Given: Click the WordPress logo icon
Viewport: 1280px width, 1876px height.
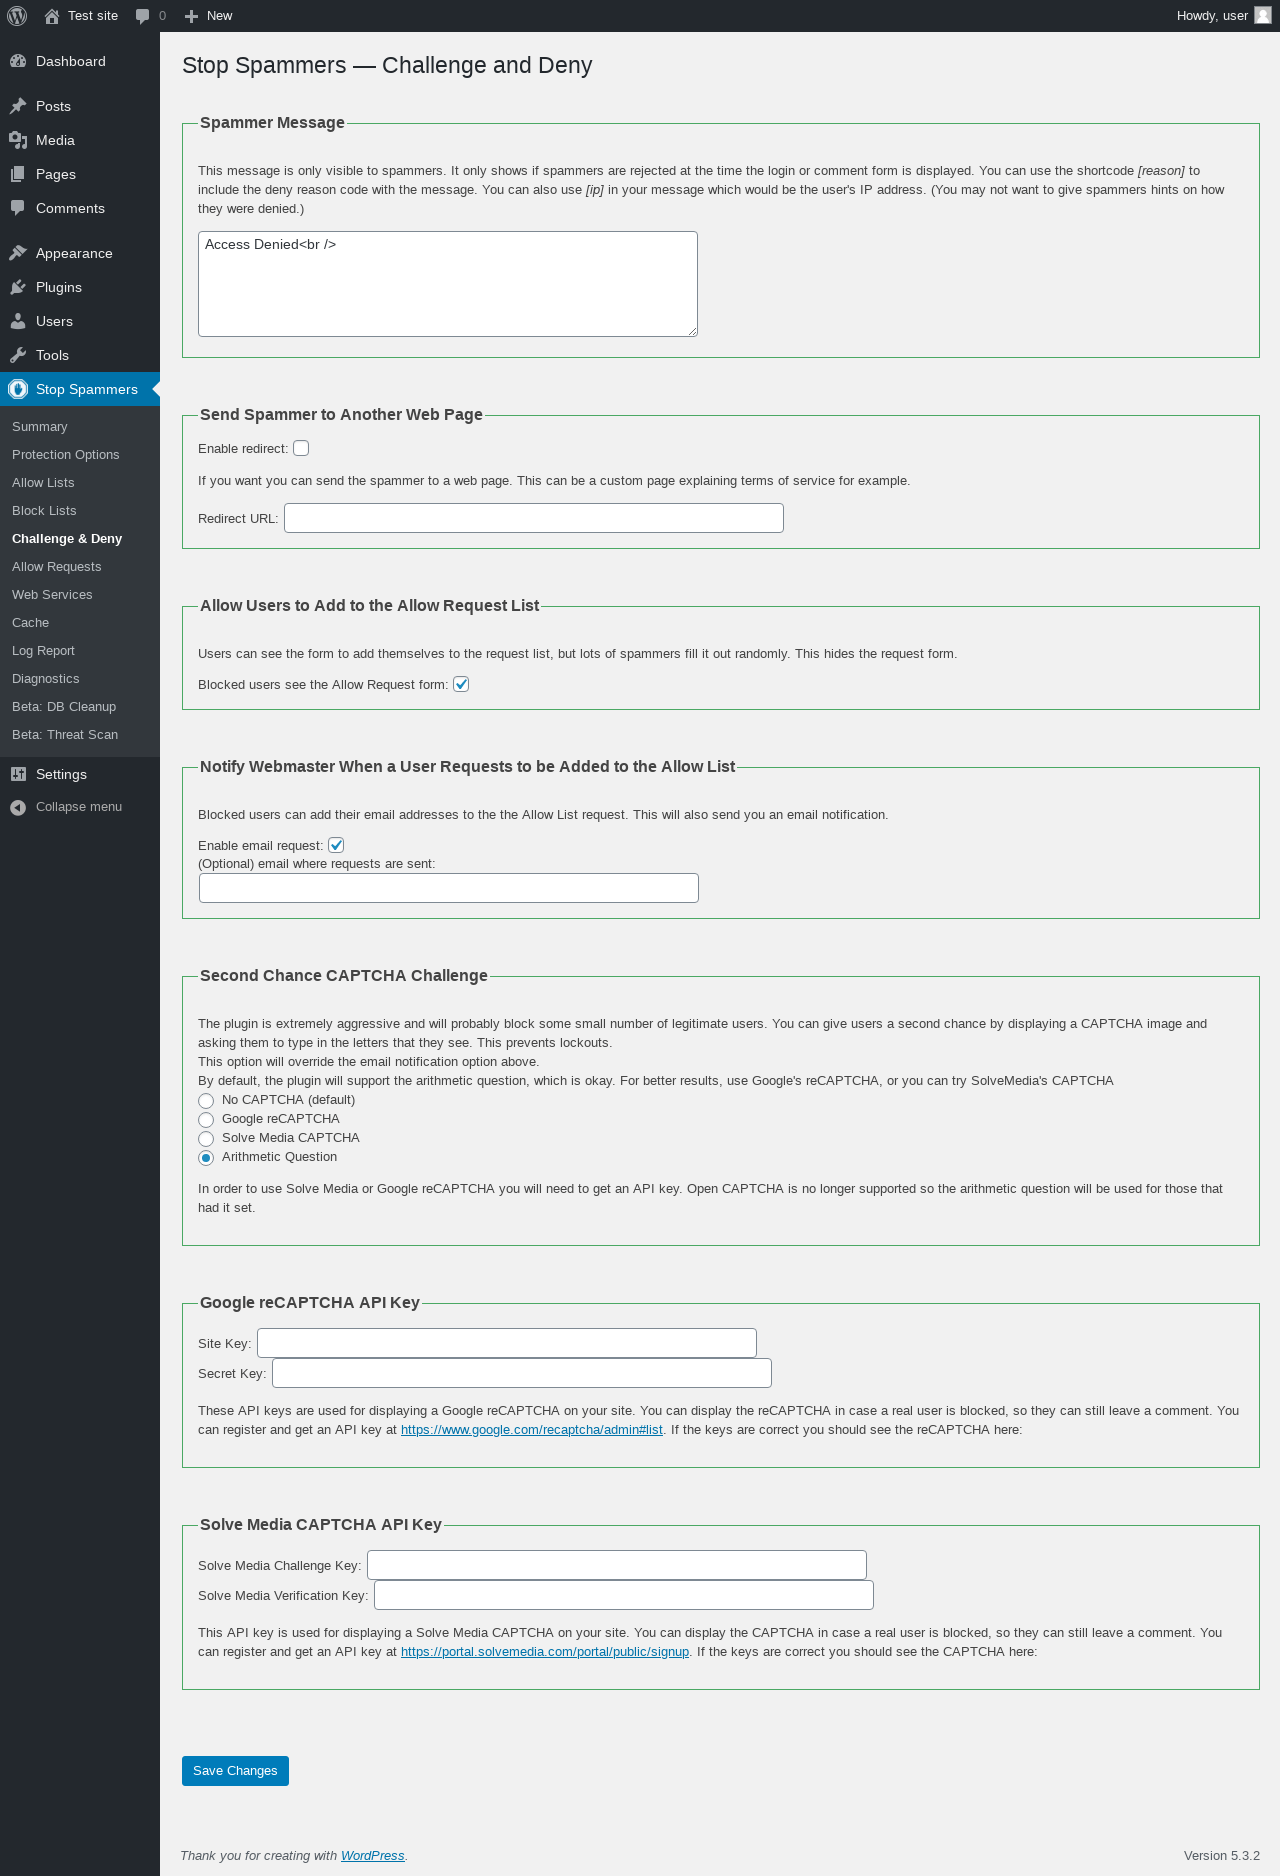Looking at the screenshot, I should click(x=17, y=16).
